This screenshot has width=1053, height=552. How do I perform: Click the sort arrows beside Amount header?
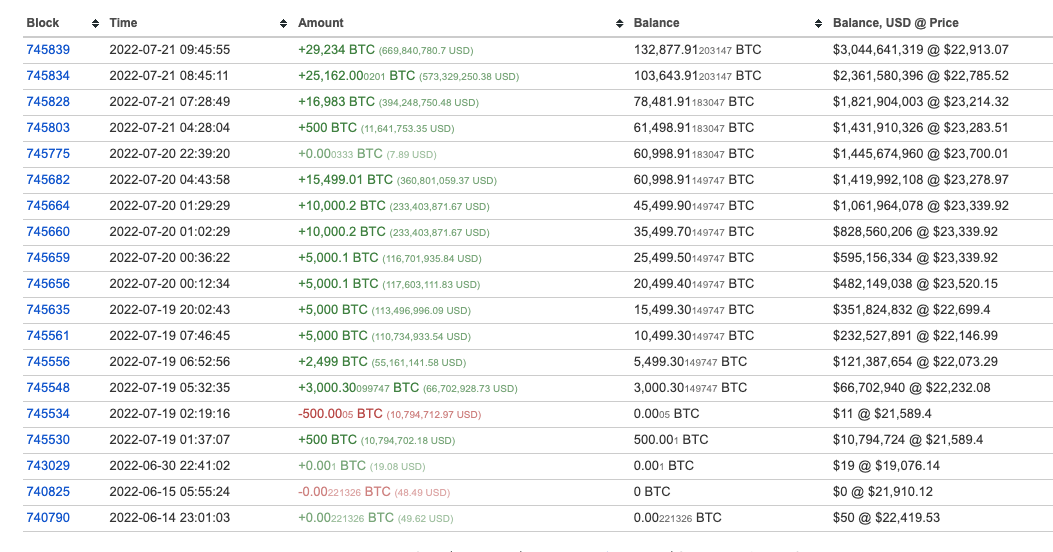point(621,23)
